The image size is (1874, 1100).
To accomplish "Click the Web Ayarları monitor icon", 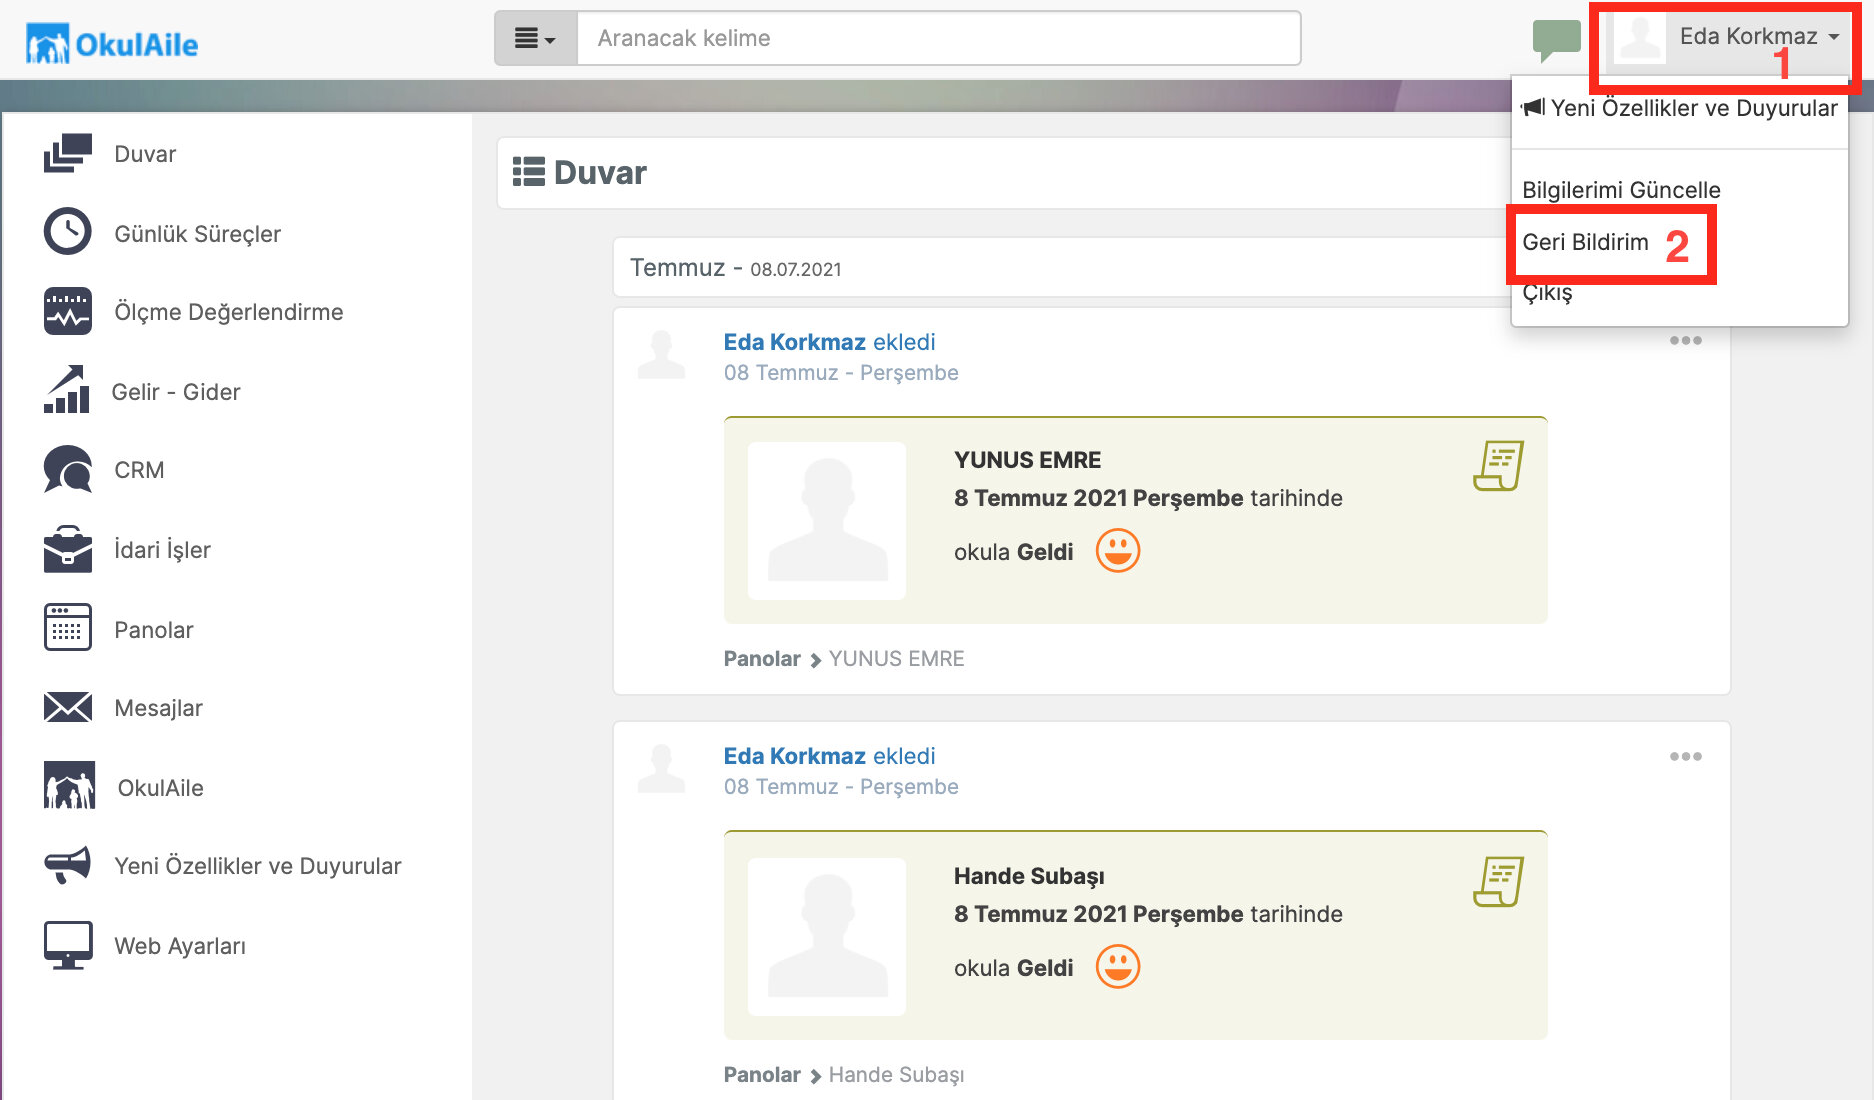I will tap(68, 945).
